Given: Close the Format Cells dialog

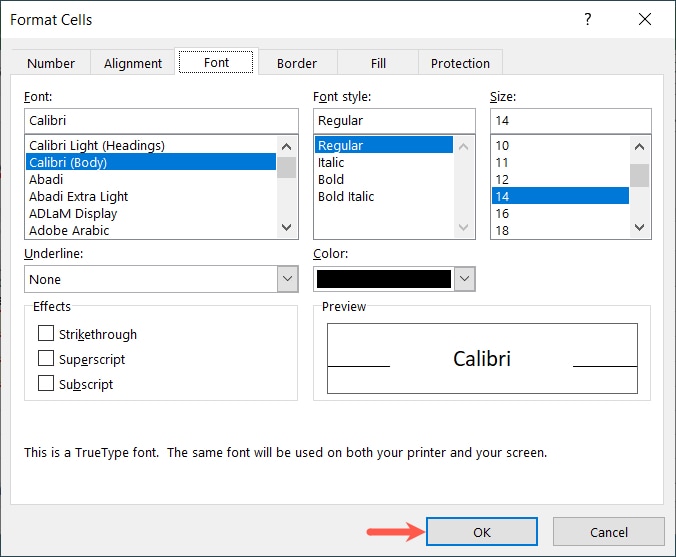Looking at the screenshot, I should click(x=645, y=19).
